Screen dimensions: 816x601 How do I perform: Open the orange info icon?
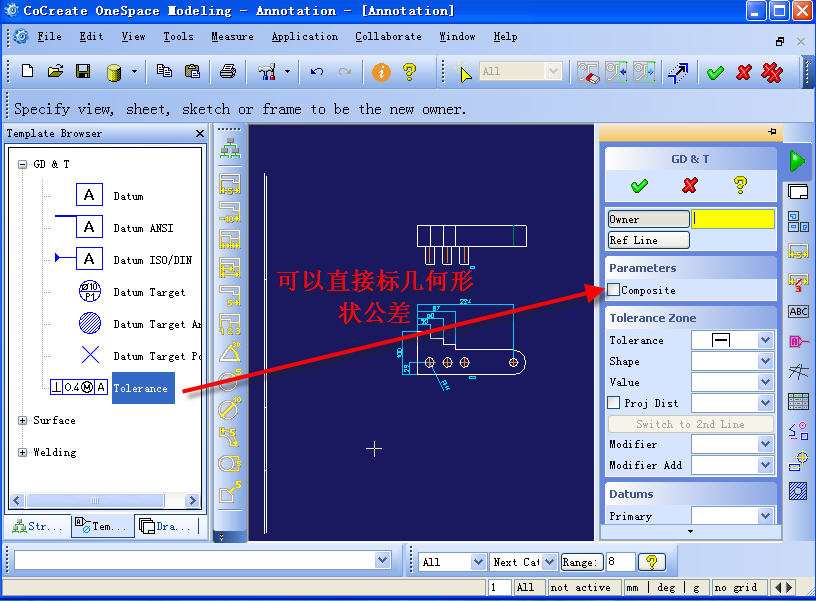pyautogui.click(x=381, y=72)
